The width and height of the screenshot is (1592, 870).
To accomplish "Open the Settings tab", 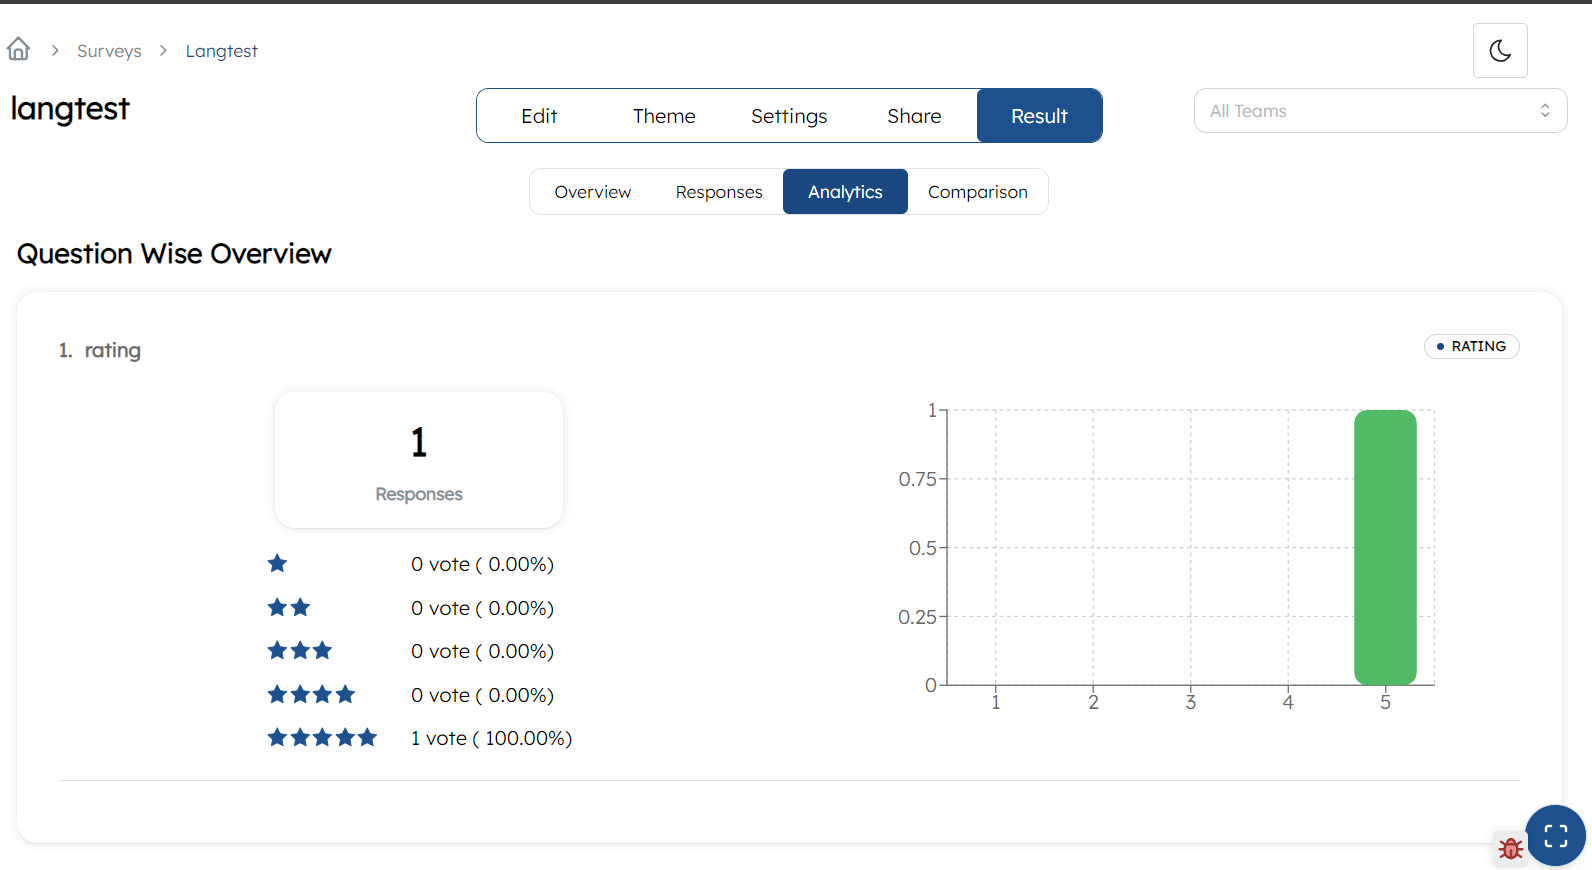I will tap(789, 116).
